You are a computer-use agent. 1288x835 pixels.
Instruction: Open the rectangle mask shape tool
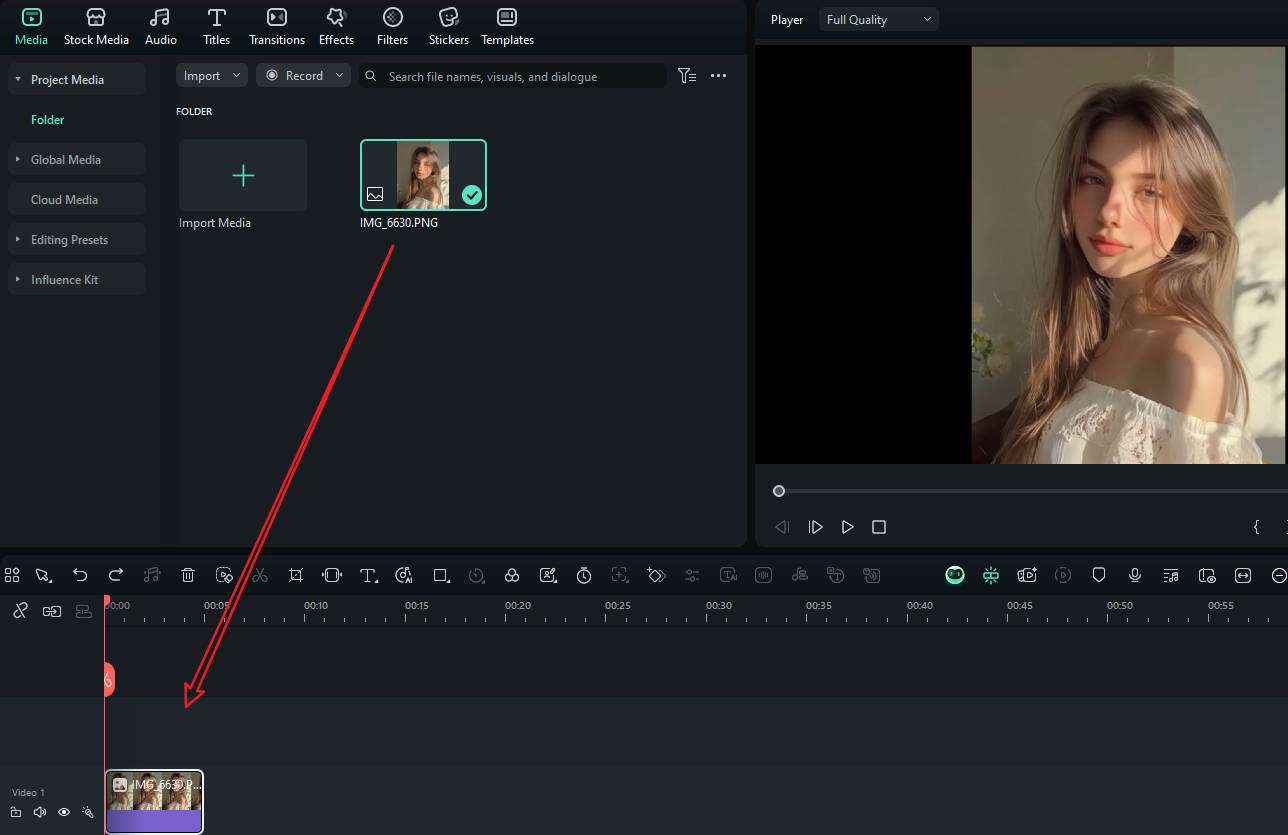(440, 575)
